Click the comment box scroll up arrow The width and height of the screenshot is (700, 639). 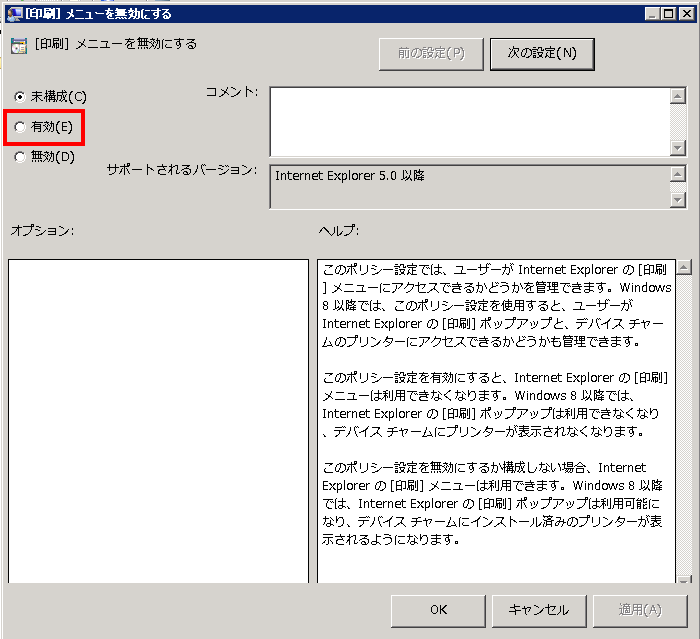[x=677, y=96]
